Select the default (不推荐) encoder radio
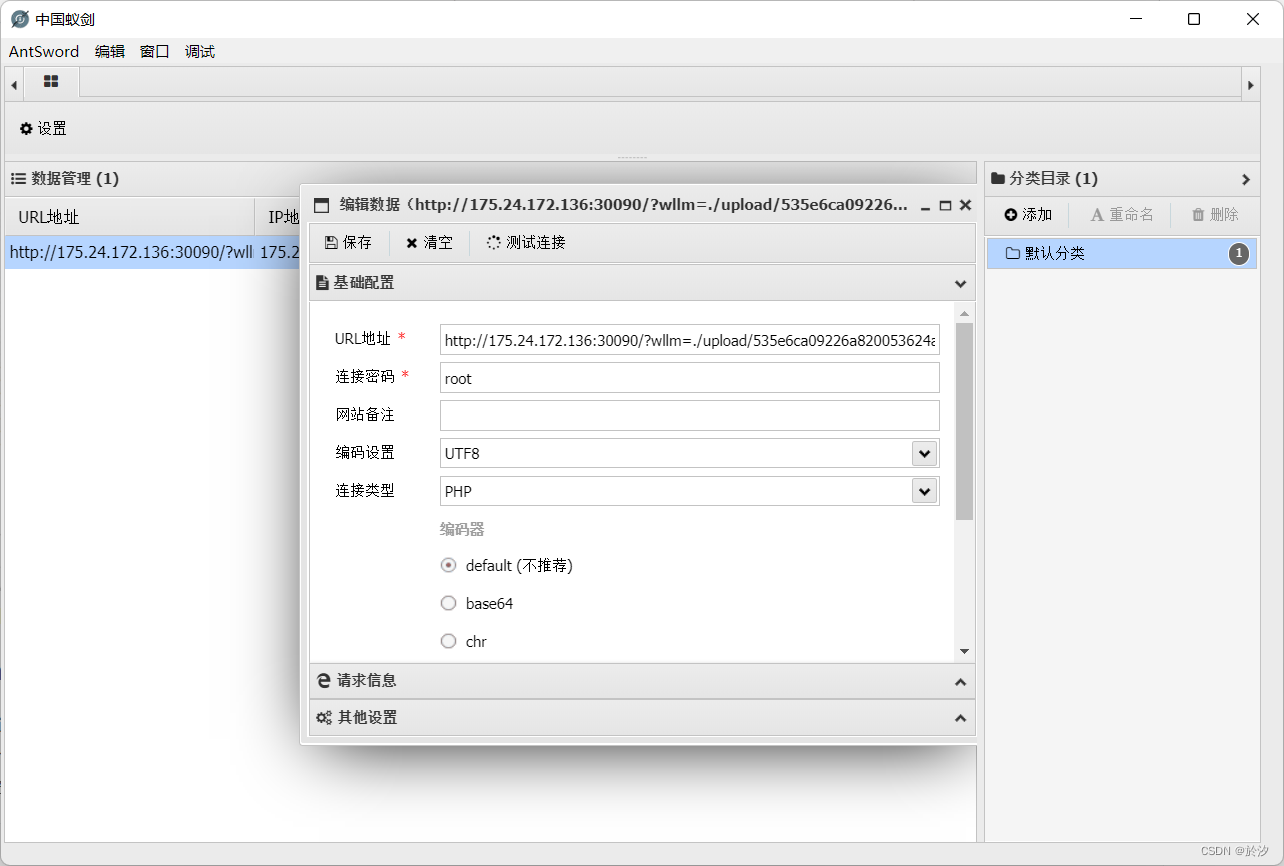This screenshot has width=1284, height=866. click(448, 565)
